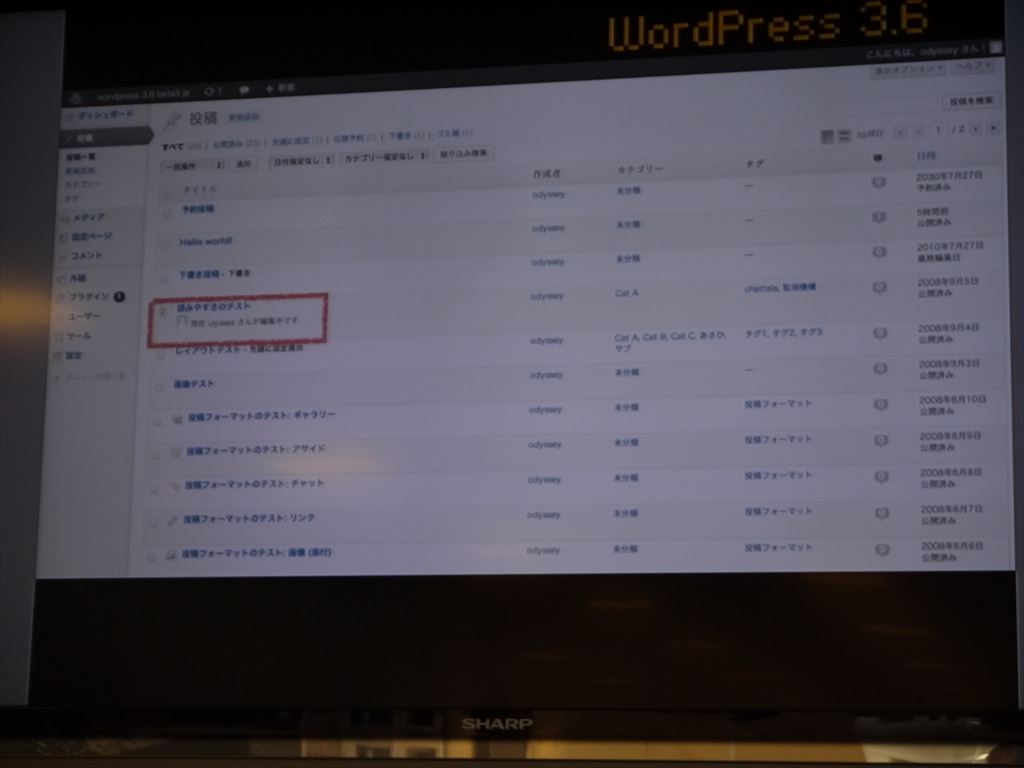Open the odyssey user account menu
Viewport: 1024px width, 768px height.
pos(933,50)
